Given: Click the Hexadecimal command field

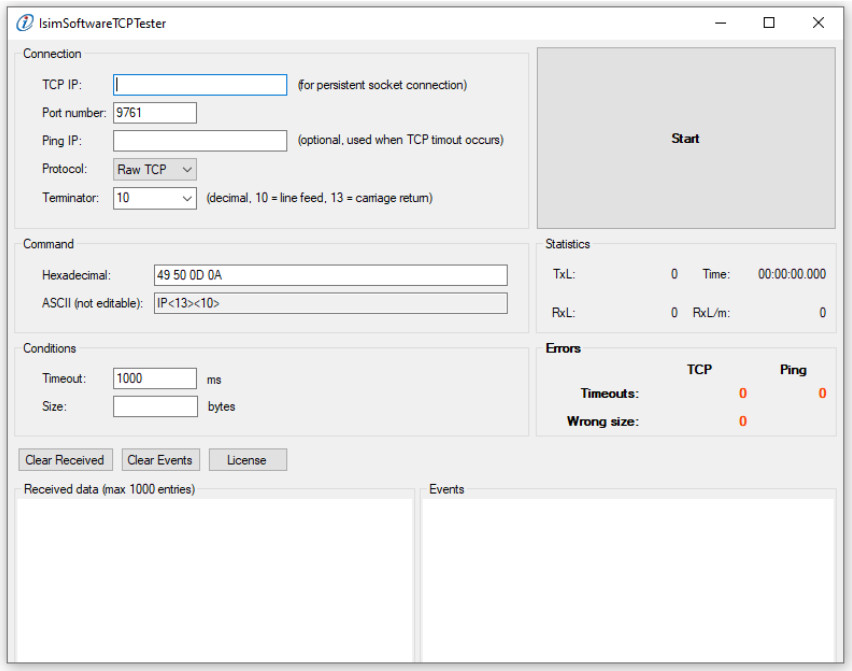Looking at the screenshot, I should (x=330, y=275).
